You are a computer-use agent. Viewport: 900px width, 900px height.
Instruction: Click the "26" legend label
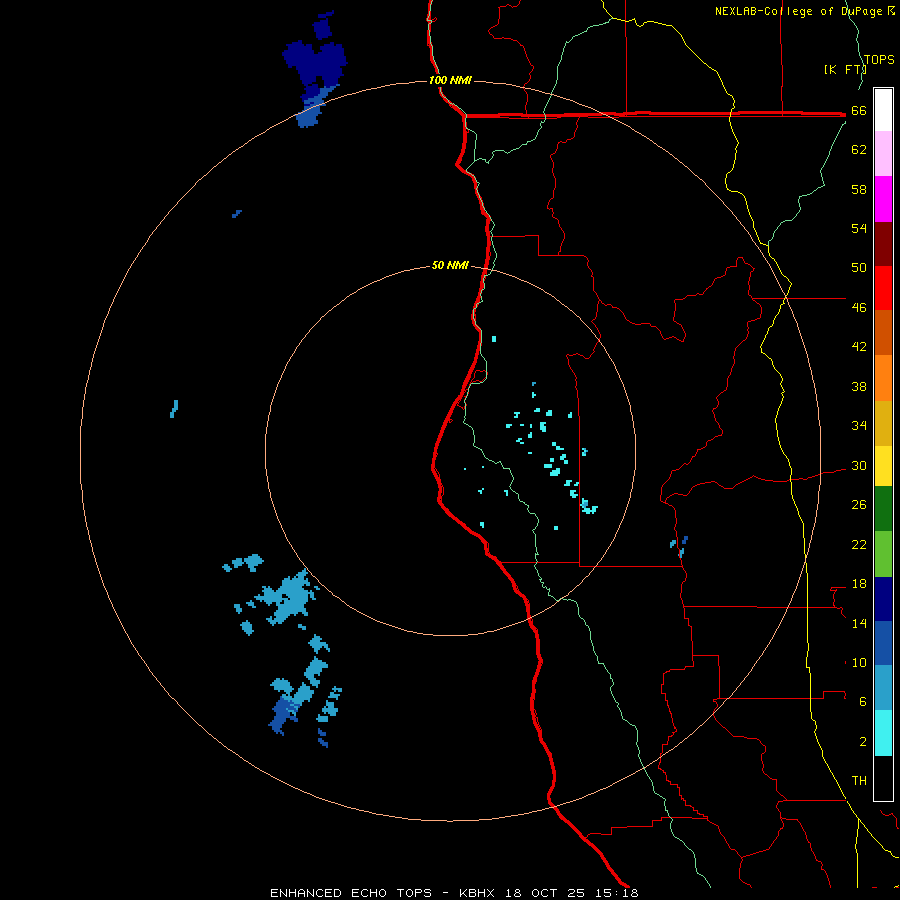(859, 505)
